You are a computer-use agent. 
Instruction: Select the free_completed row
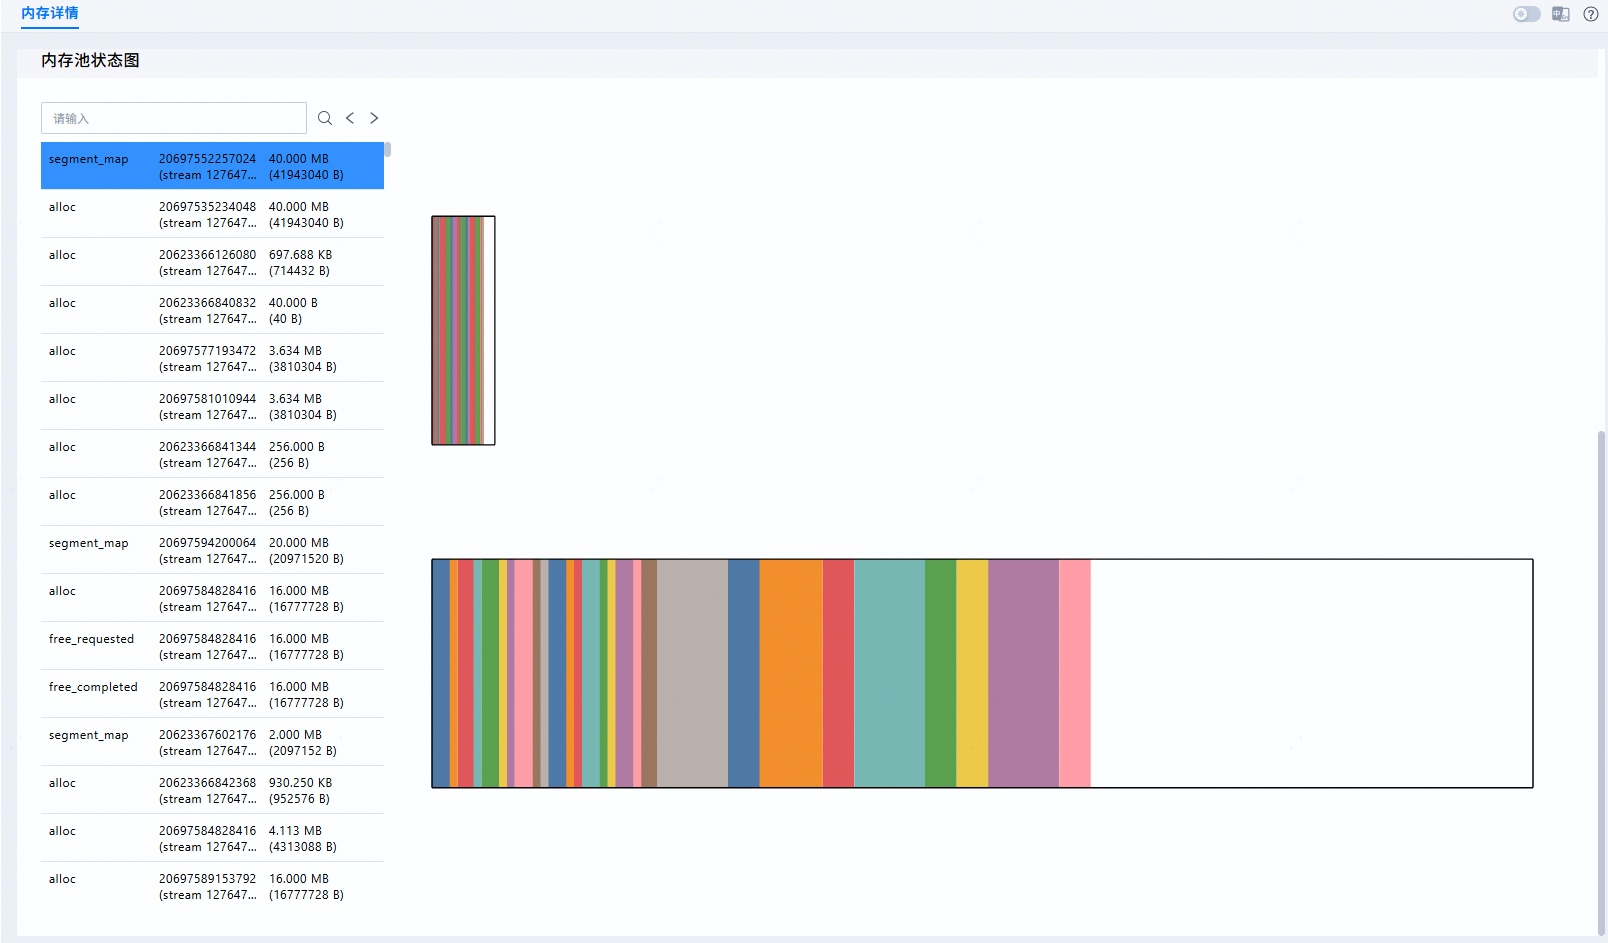point(212,694)
